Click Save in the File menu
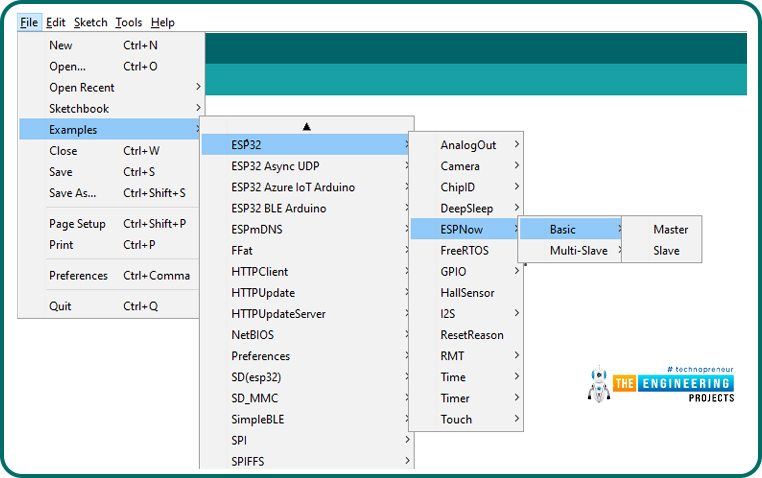762x478 pixels. click(x=109, y=172)
